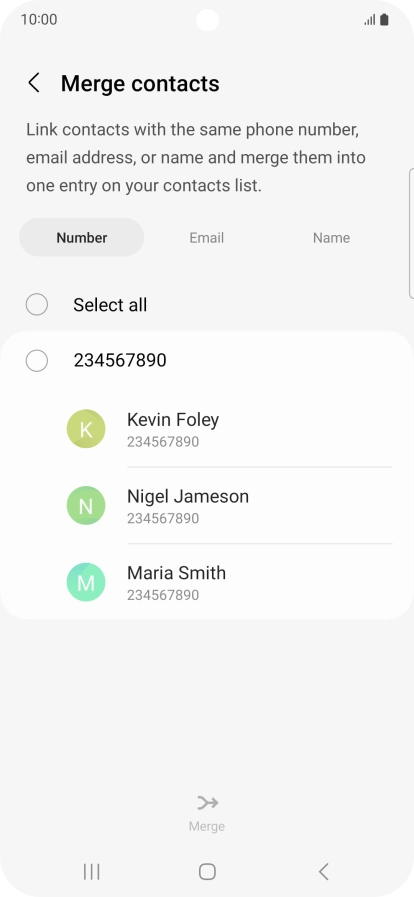Image resolution: width=414 pixels, height=897 pixels.
Task: Toggle the Select all radio circle
Action: (x=37, y=304)
